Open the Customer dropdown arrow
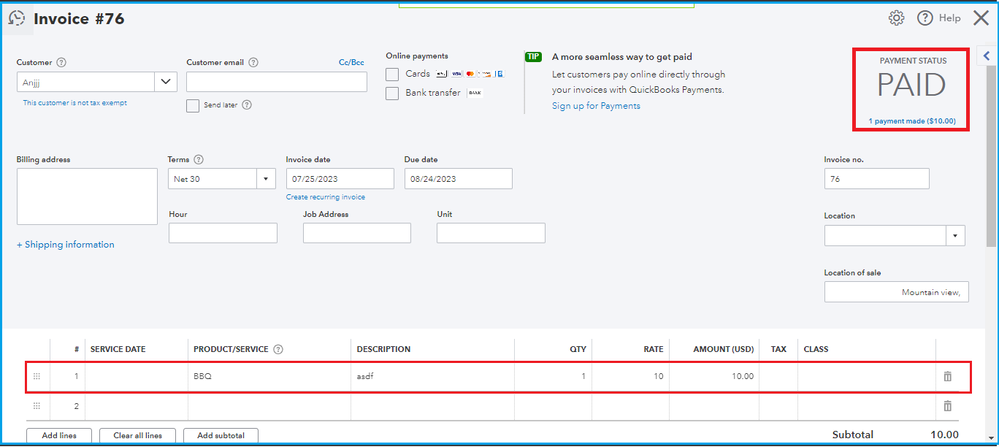 click(x=166, y=82)
